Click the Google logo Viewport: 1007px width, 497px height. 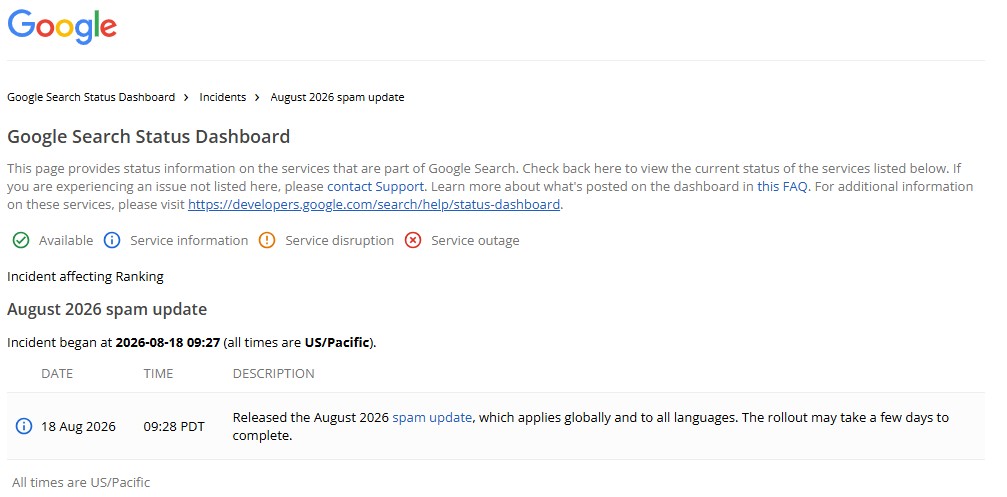(62, 27)
